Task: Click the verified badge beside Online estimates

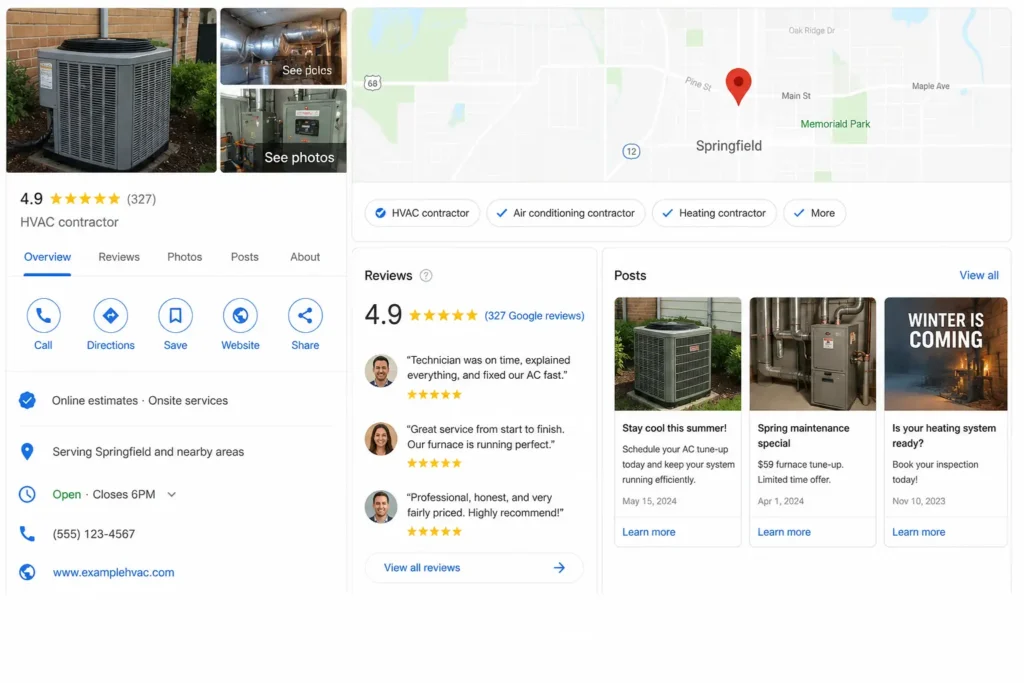Action: tap(27, 400)
